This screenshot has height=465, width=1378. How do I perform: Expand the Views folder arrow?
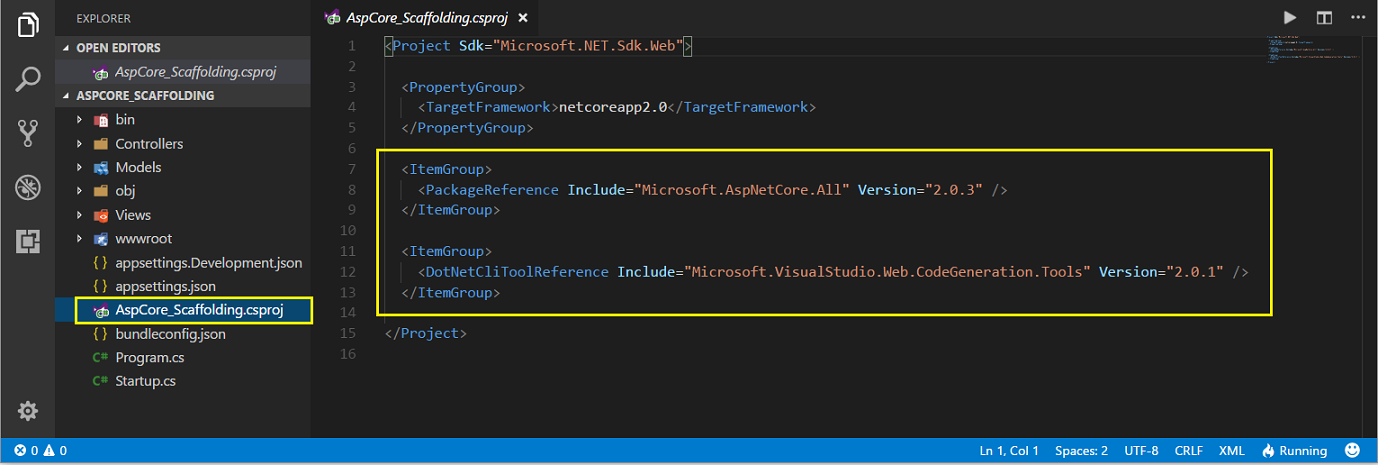pos(79,215)
